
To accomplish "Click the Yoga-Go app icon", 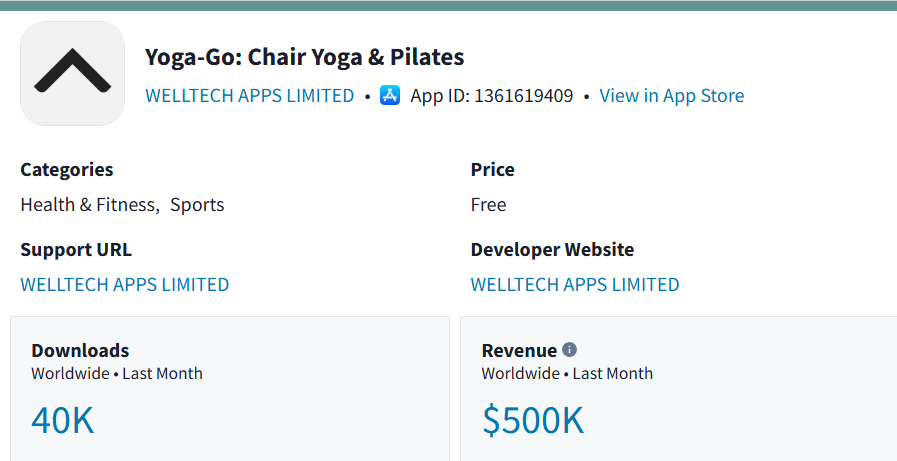I will [x=73, y=74].
